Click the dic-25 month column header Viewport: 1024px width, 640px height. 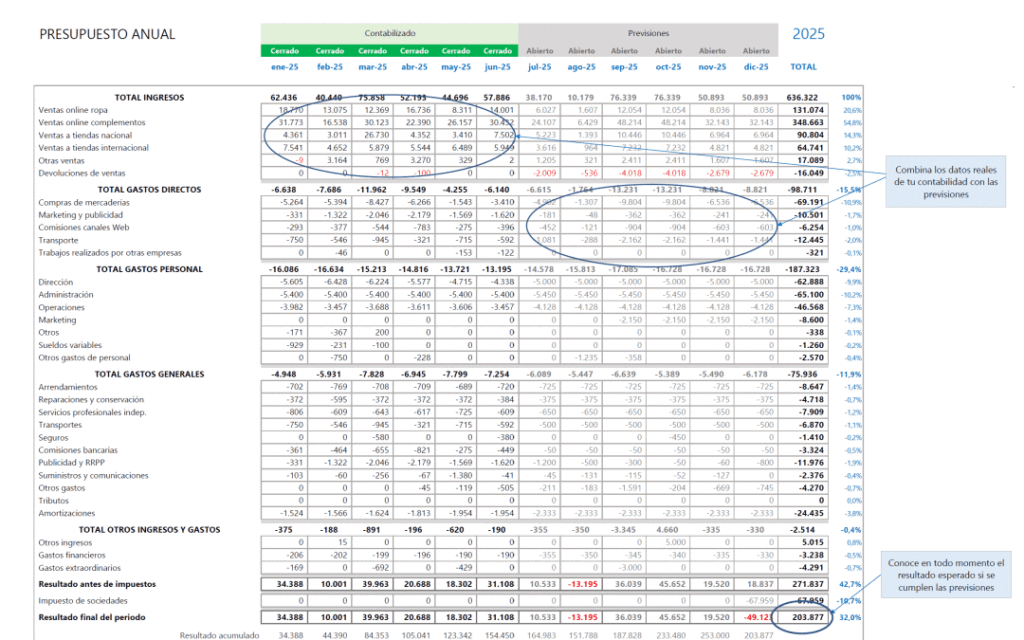tap(755, 67)
